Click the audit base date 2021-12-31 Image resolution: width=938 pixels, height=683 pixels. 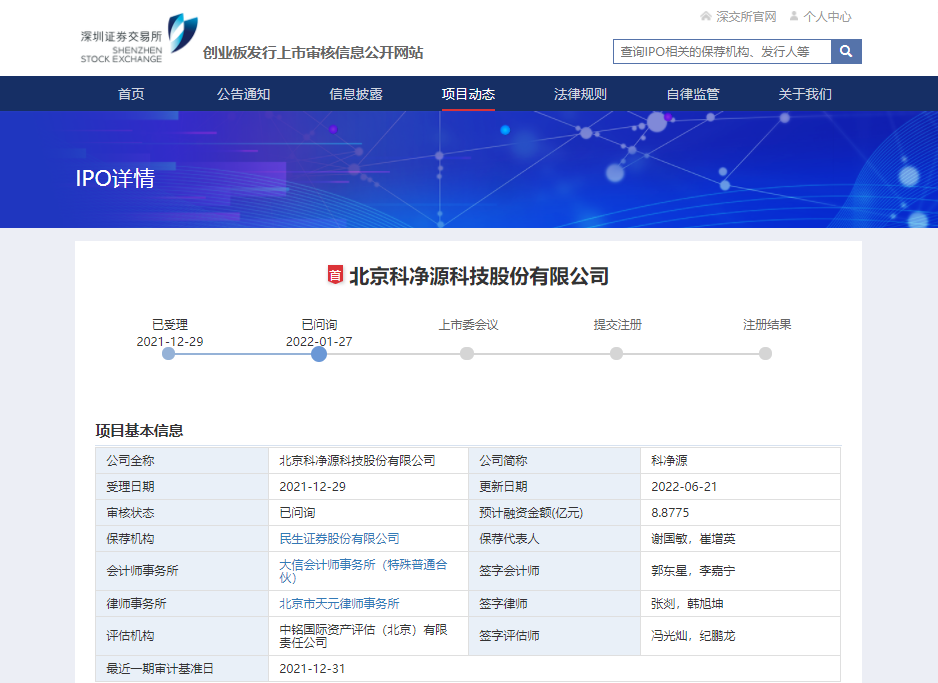[x=312, y=668]
